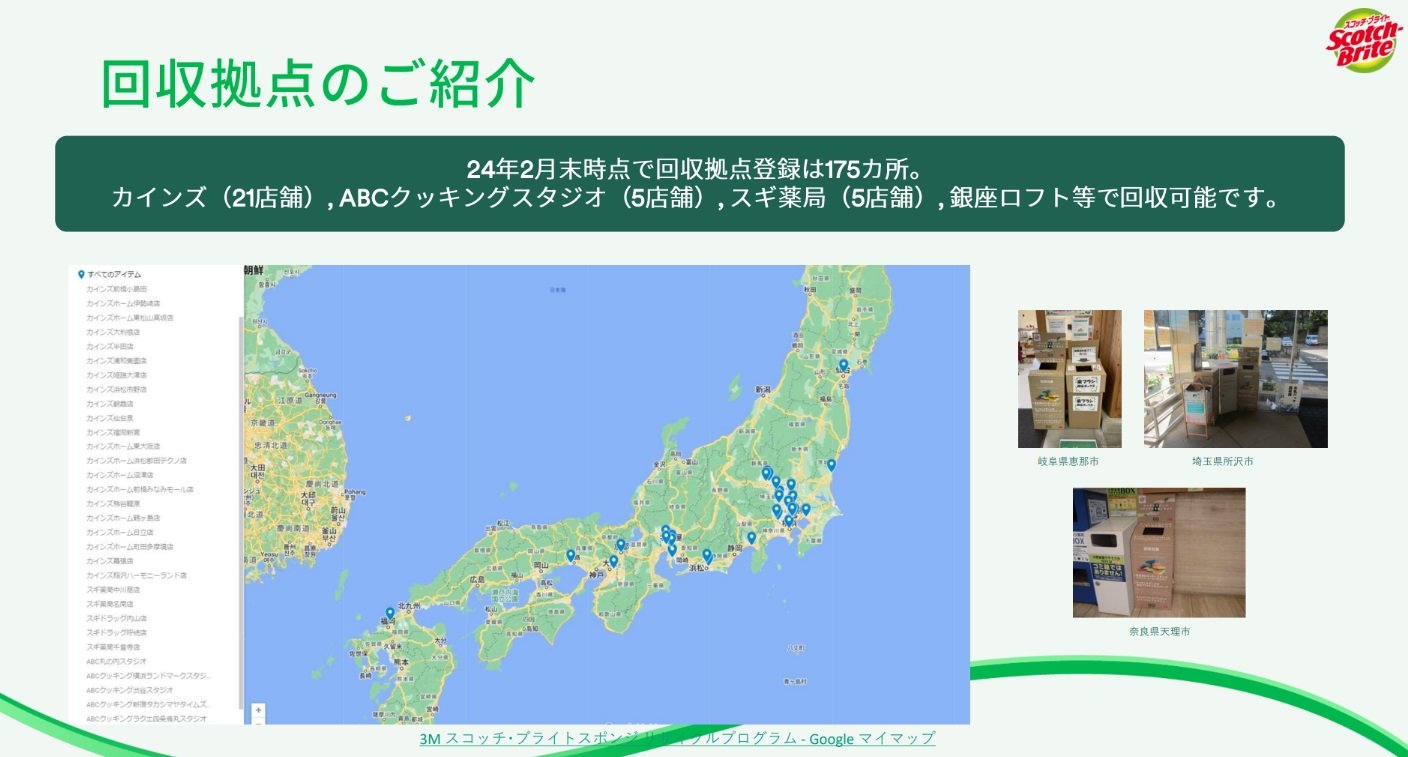Select カインズ浦和美園店 in the list
This screenshot has height=757, width=1408.
click(116, 360)
